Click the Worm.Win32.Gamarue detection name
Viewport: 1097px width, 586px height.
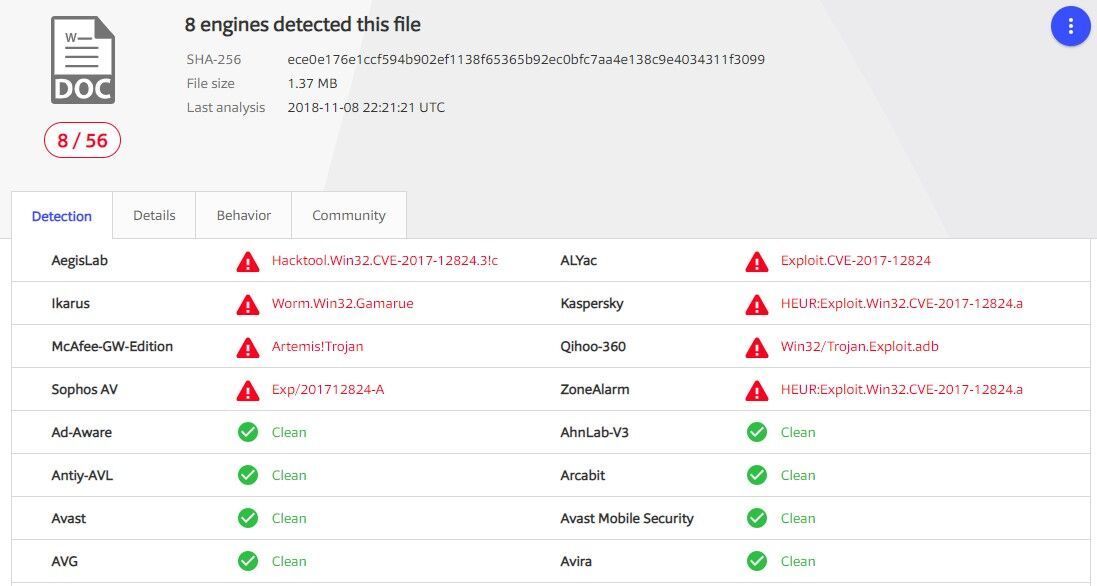[342, 304]
